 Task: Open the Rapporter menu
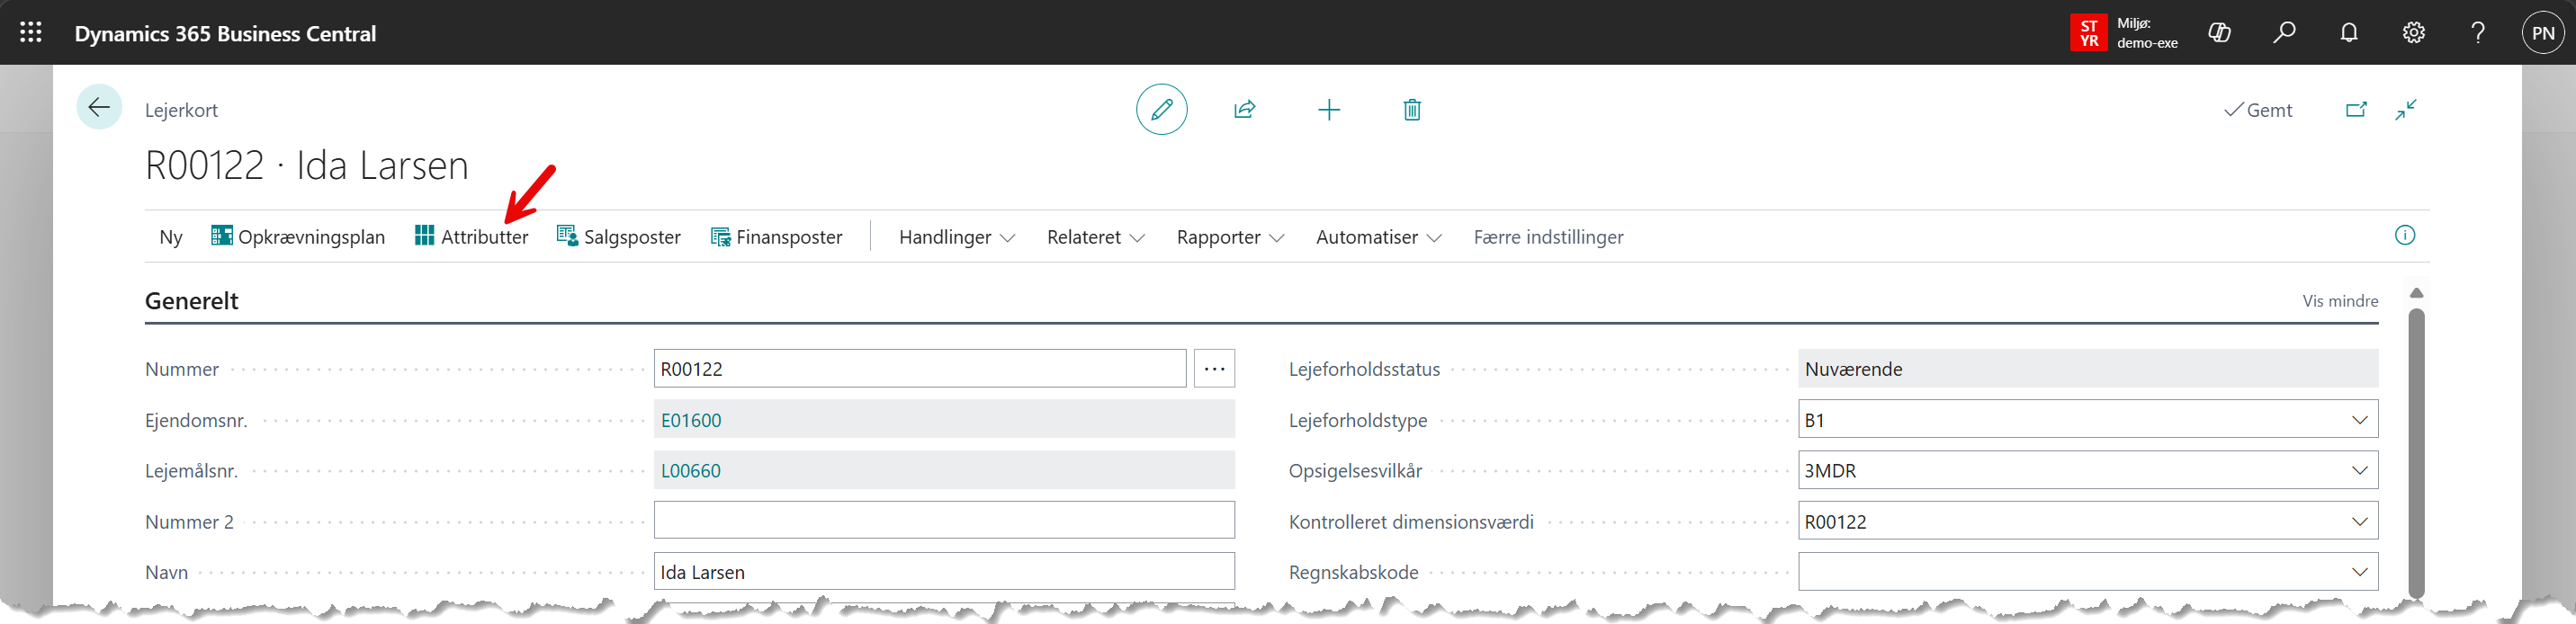[1229, 237]
